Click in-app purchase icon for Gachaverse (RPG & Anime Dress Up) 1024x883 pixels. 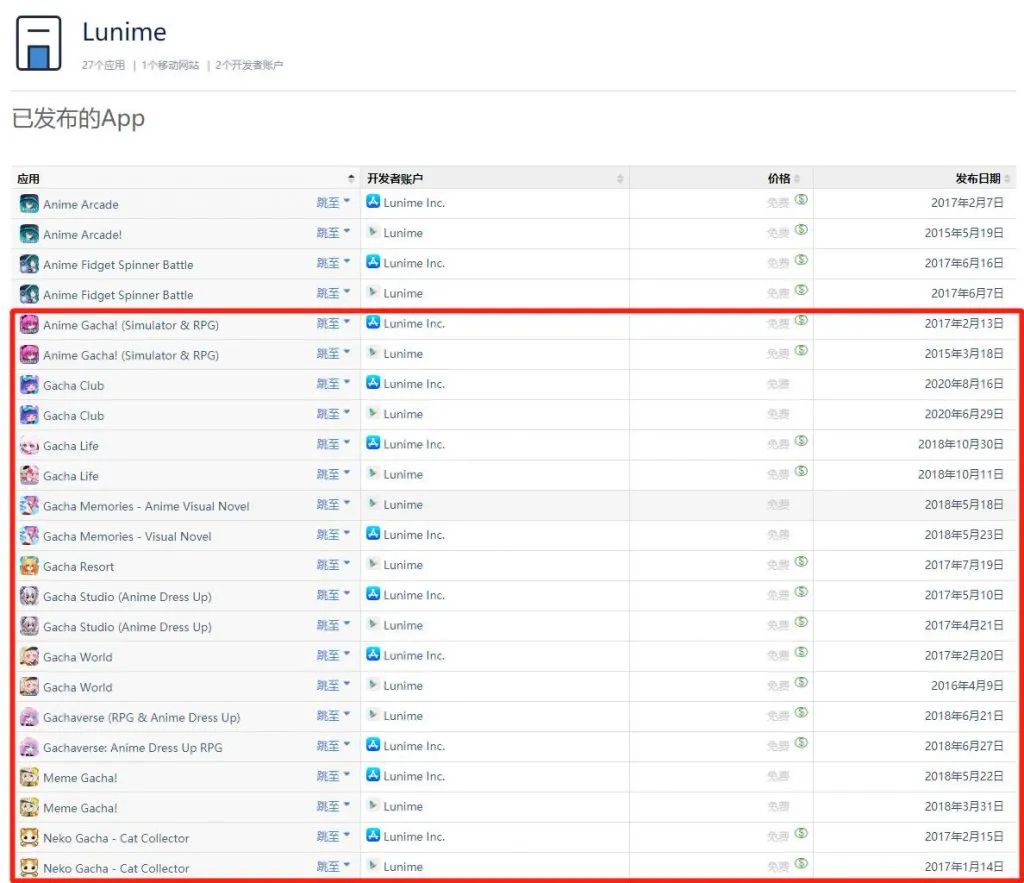tap(801, 714)
